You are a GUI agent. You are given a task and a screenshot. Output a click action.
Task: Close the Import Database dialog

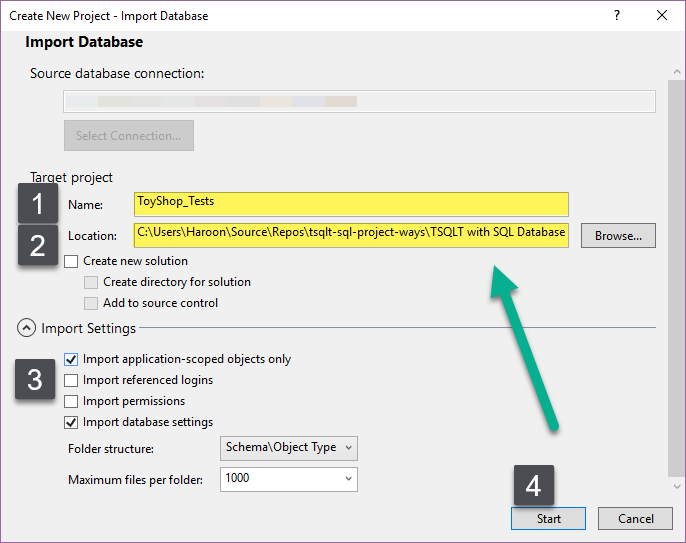[662, 16]
